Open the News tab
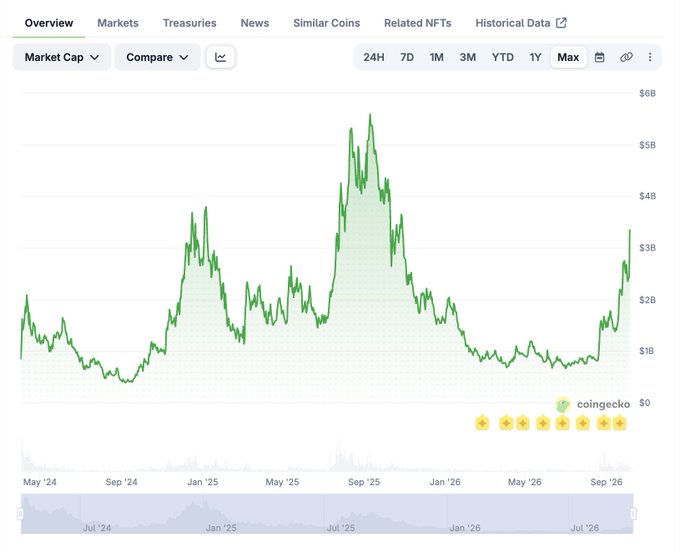The width and height of the screenshot is (680, 552). pos(255,23)
